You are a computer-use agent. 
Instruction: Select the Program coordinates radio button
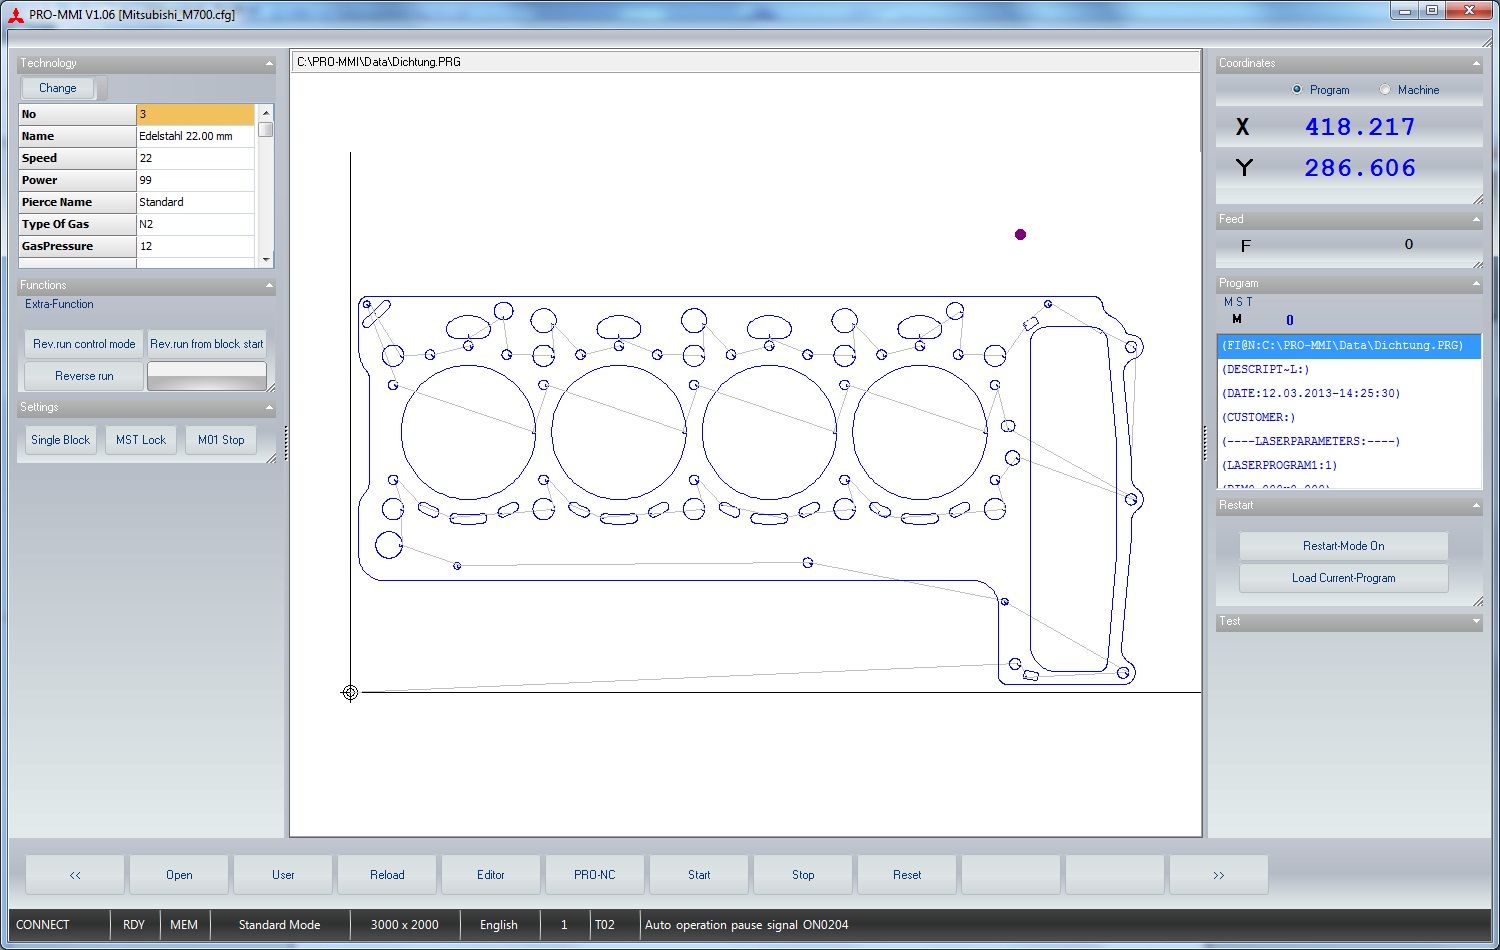pyautogui.click(x=1297, y=89)
